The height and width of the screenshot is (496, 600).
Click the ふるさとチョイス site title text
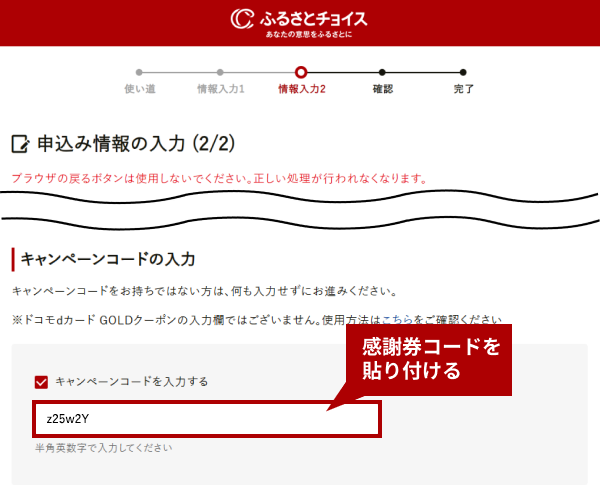pos(313,19)
